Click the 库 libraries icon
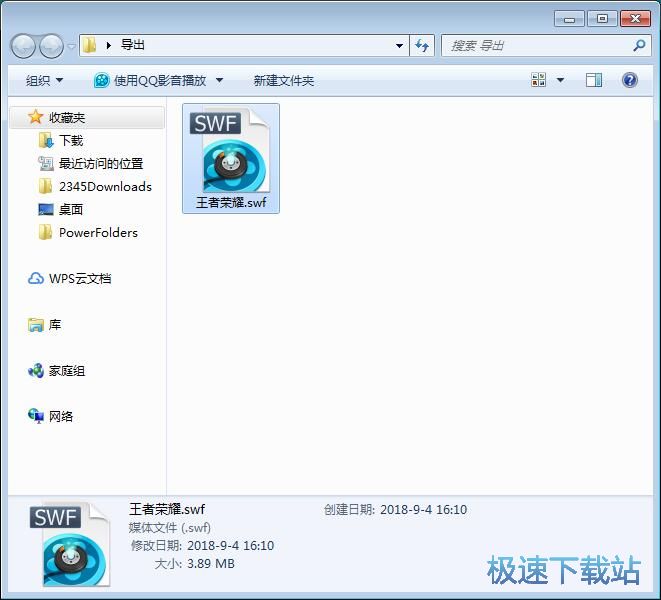 click(36, 325)
